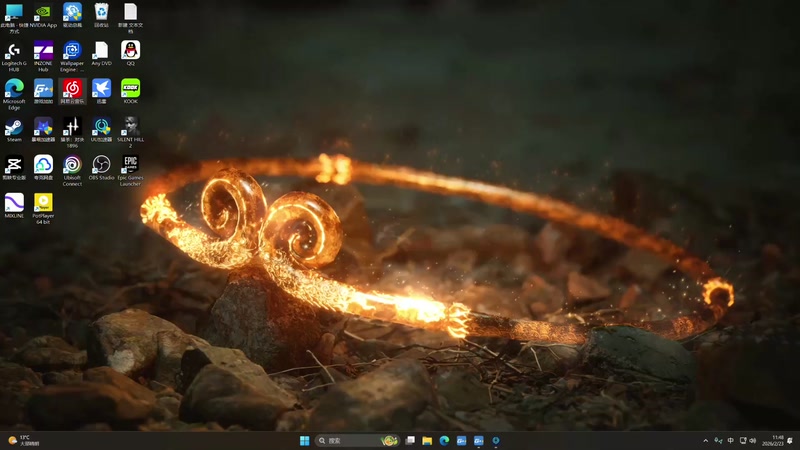800x450 pixels.
Task: Open Task View from the taskbar
Action: click(410, 441)
